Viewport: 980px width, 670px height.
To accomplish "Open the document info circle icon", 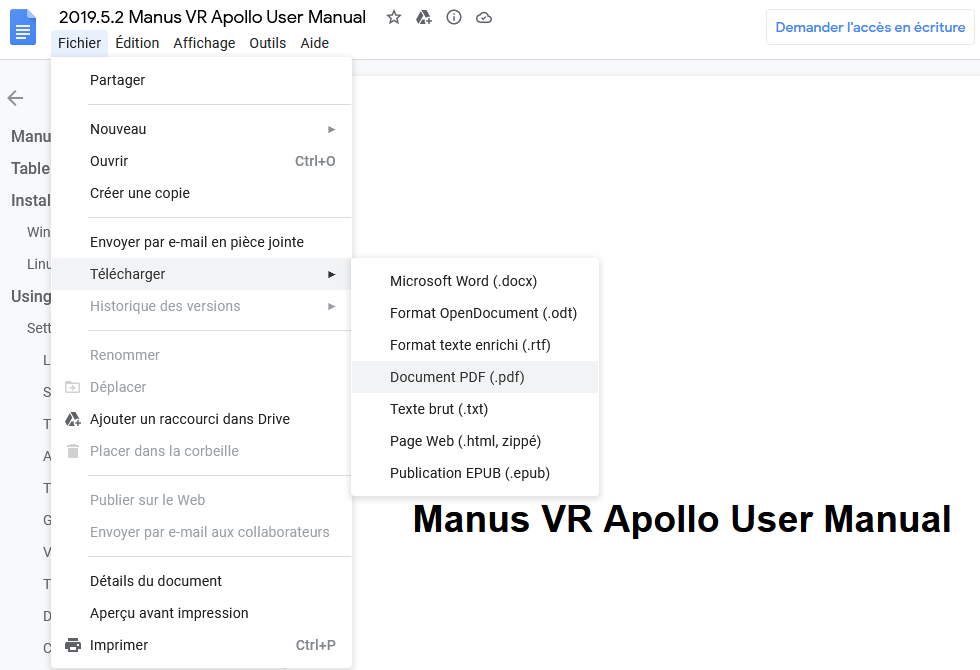I will (x=454, y=17).
